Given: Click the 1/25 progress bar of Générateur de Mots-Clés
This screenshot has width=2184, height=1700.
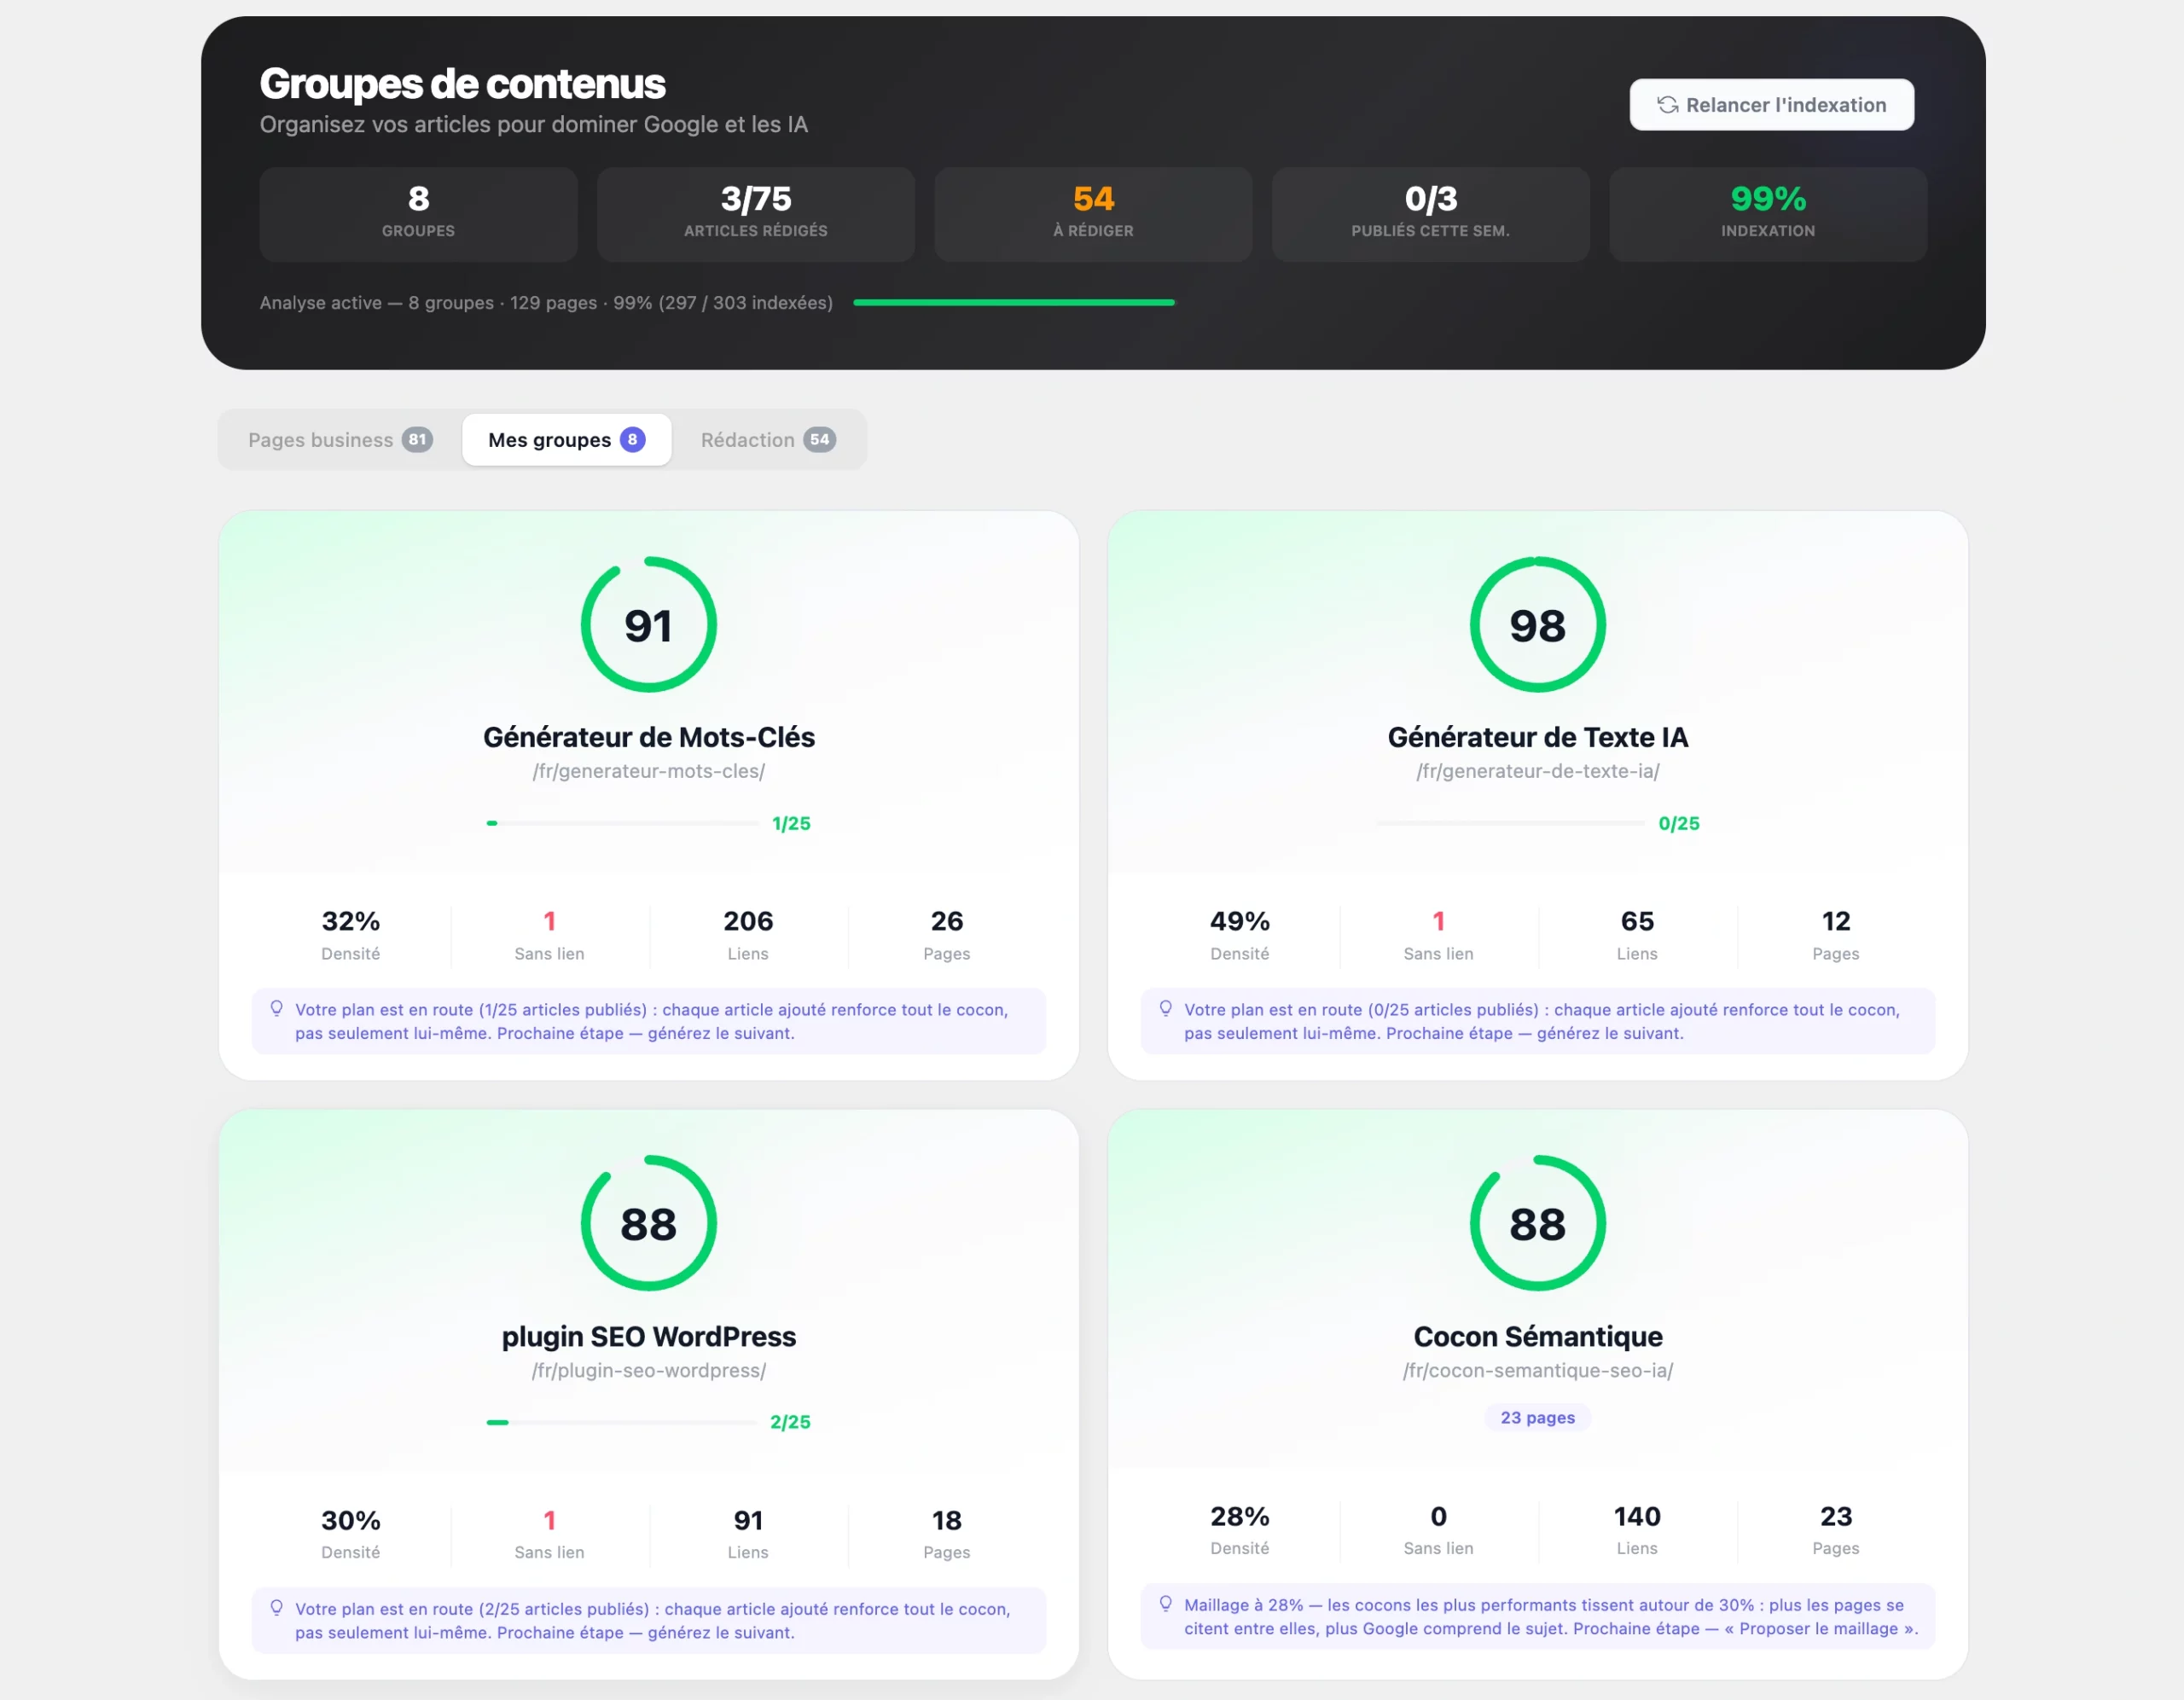Looking at the screenshot, I should tap(622, 823).
